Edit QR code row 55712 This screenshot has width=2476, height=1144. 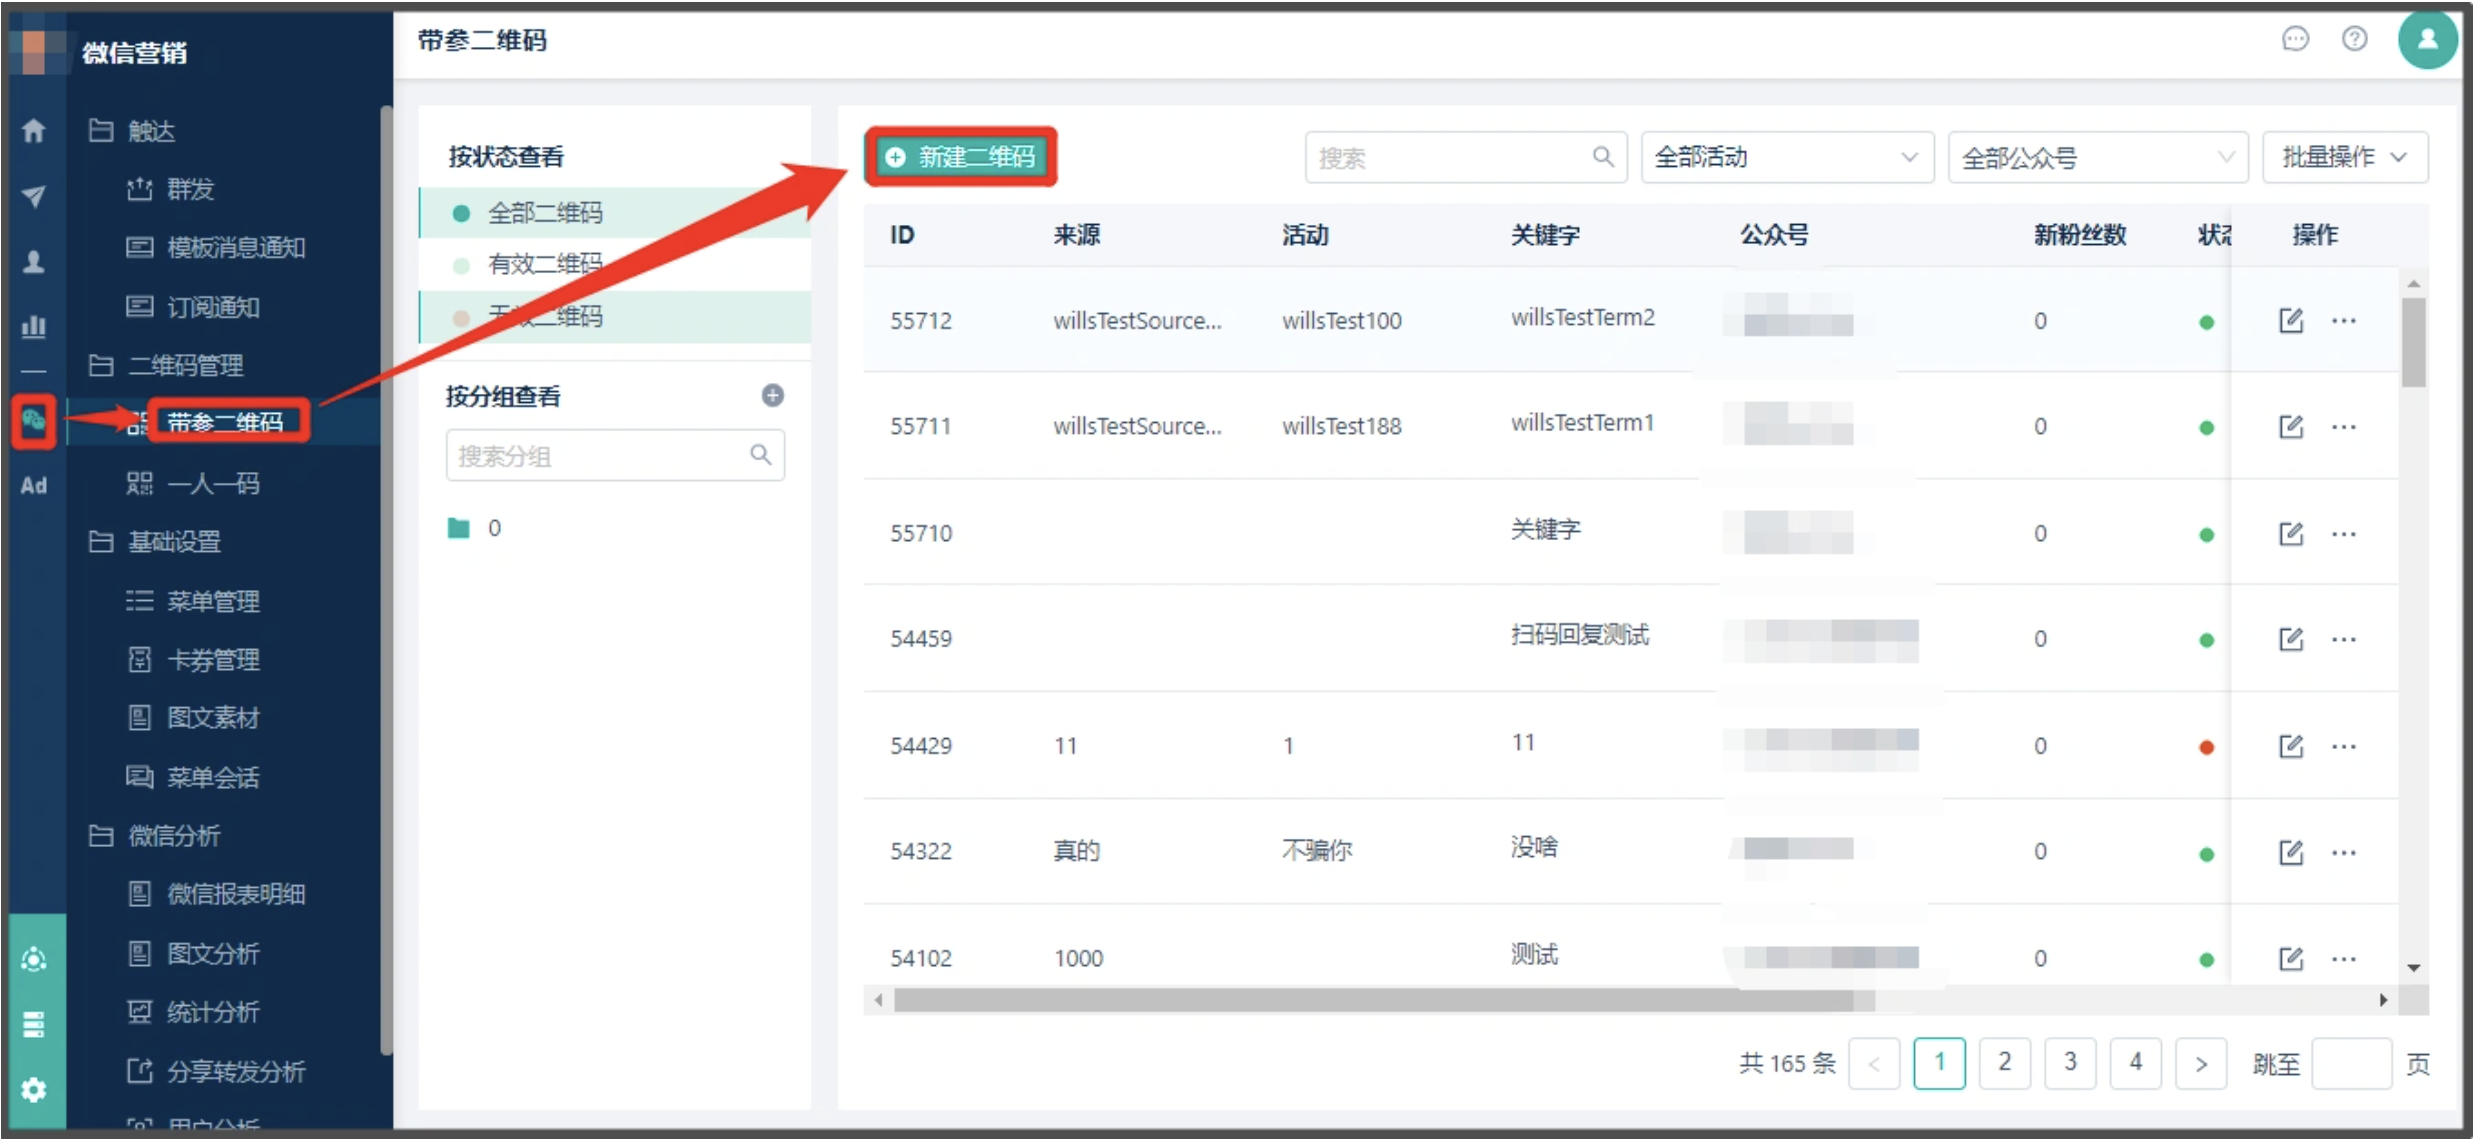[x=2290, y=321]
